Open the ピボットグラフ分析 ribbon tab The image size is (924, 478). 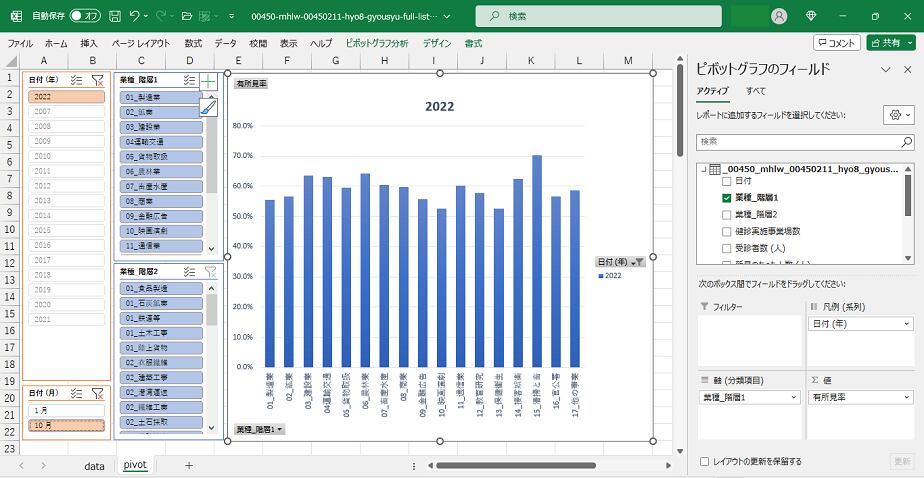pos(376,44)
